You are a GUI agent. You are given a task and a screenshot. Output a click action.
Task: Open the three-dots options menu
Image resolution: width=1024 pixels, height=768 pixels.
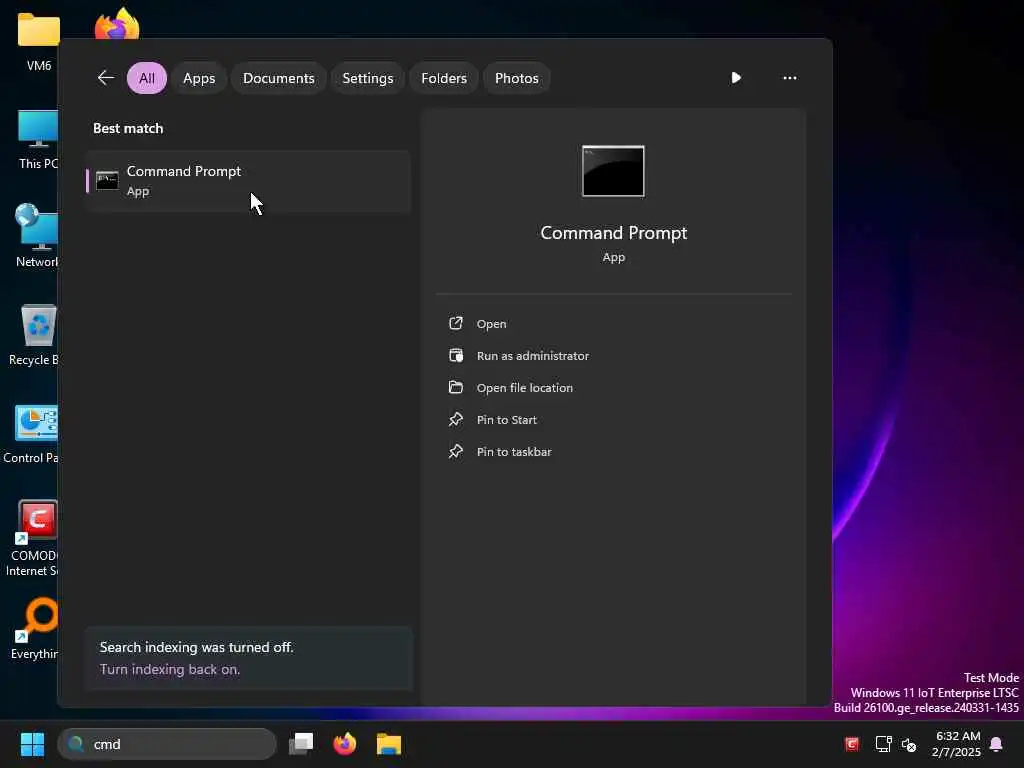(790, 78)
